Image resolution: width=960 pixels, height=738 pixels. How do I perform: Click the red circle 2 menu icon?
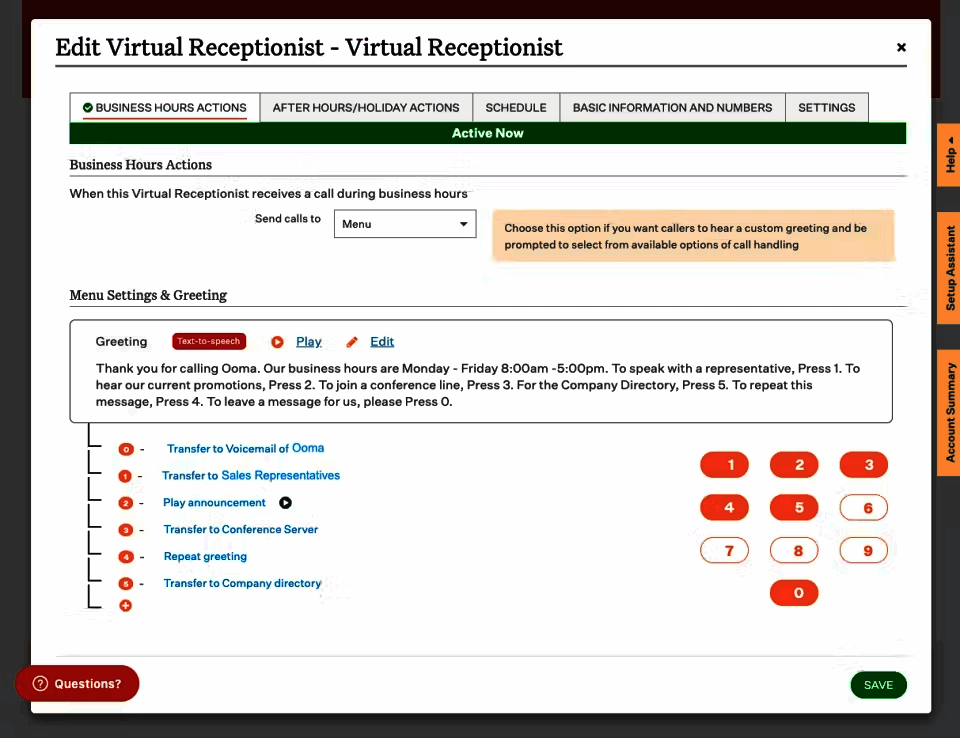pos(126,503)
